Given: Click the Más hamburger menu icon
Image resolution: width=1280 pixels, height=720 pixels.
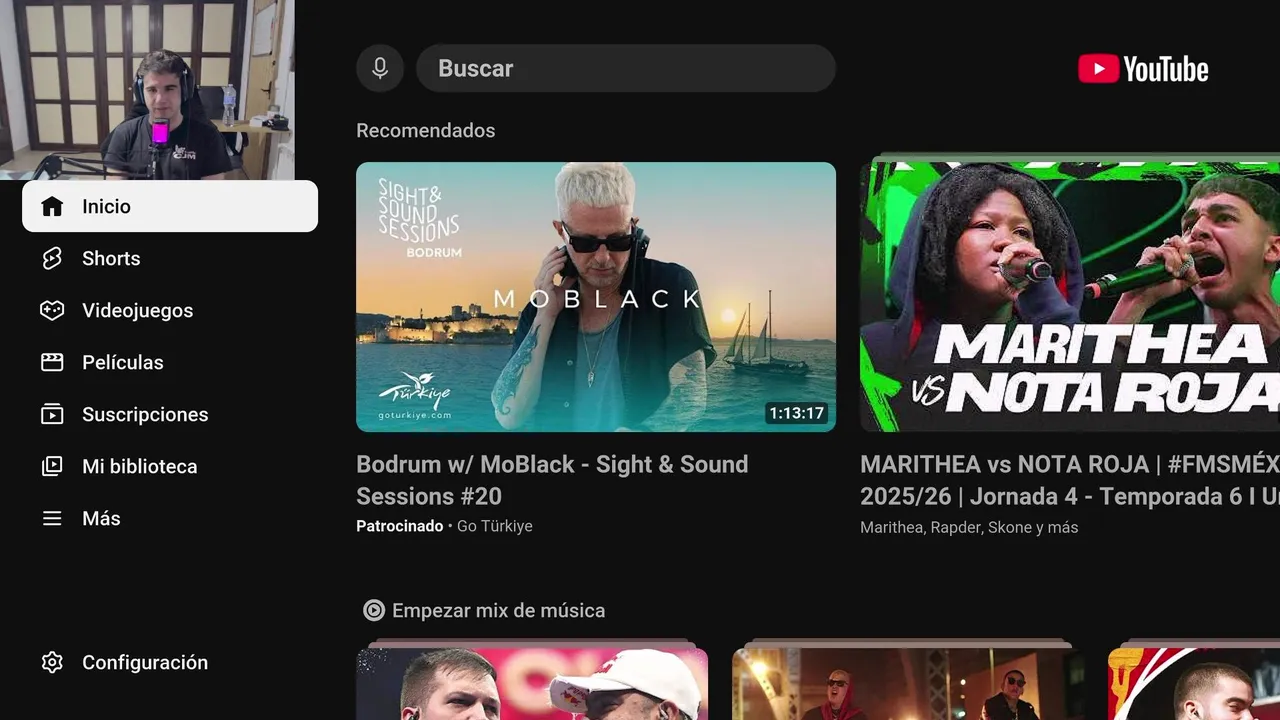Looking at the screenshot, I should click(x=52, y=518).
